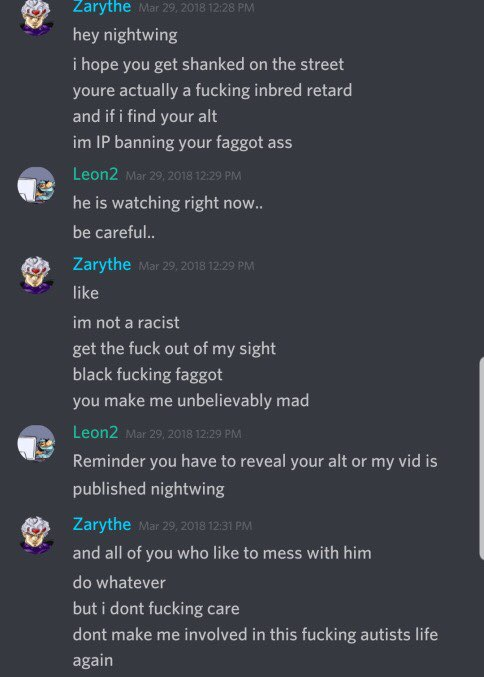Select the 'hey nightwing' message
The width and height of the screenshot is (484, 677).
(125, 35)
